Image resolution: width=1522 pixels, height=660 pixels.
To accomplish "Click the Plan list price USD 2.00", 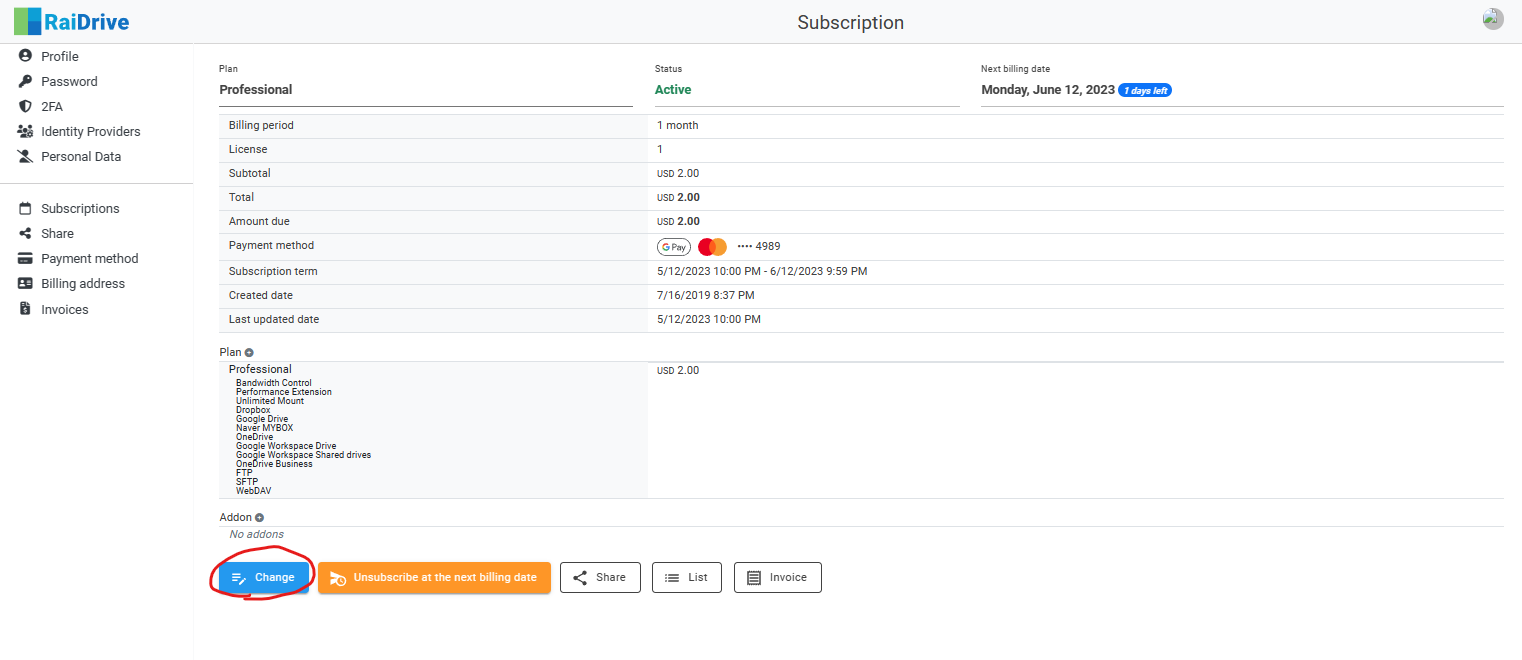I will (678, 371).
